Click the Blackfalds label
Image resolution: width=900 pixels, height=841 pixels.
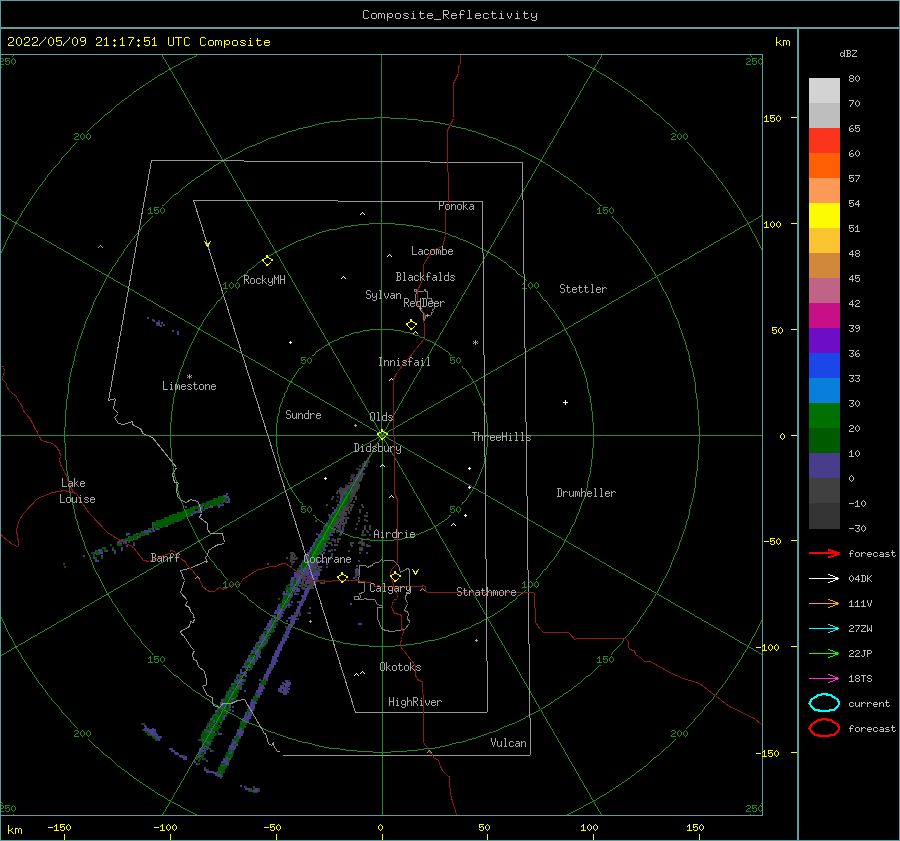(425, 277)
